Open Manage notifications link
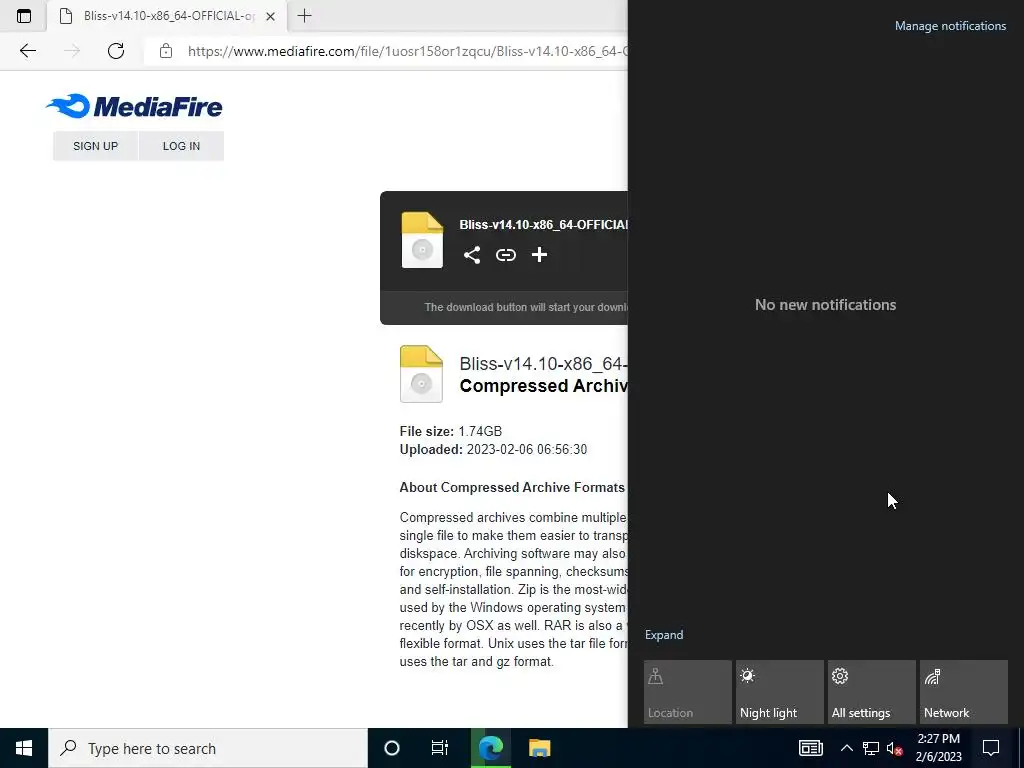Image resolution: width=1024 pixels, height=768 pixels. [950, 26]
